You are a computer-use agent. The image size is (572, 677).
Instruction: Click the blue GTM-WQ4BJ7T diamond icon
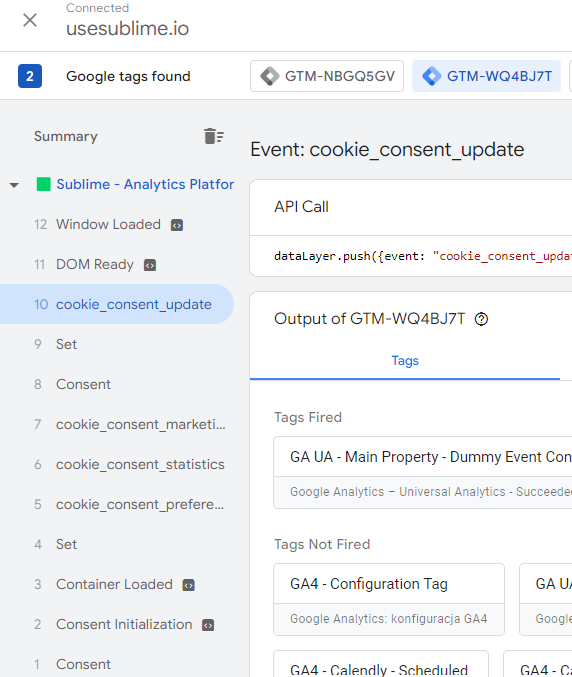[x=432, y=76]
